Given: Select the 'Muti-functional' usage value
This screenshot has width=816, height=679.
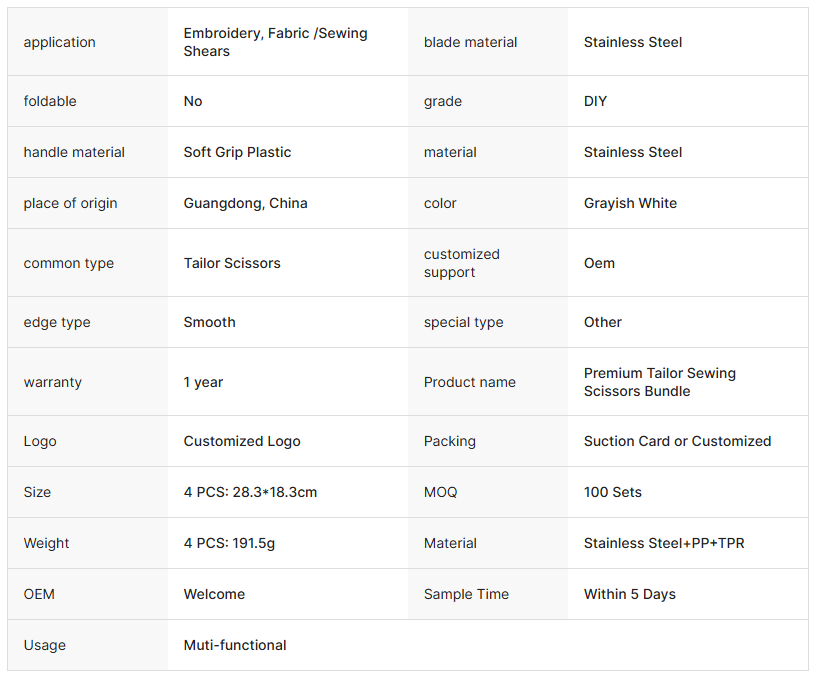Looking at the screenshot, I should [235, 645].
